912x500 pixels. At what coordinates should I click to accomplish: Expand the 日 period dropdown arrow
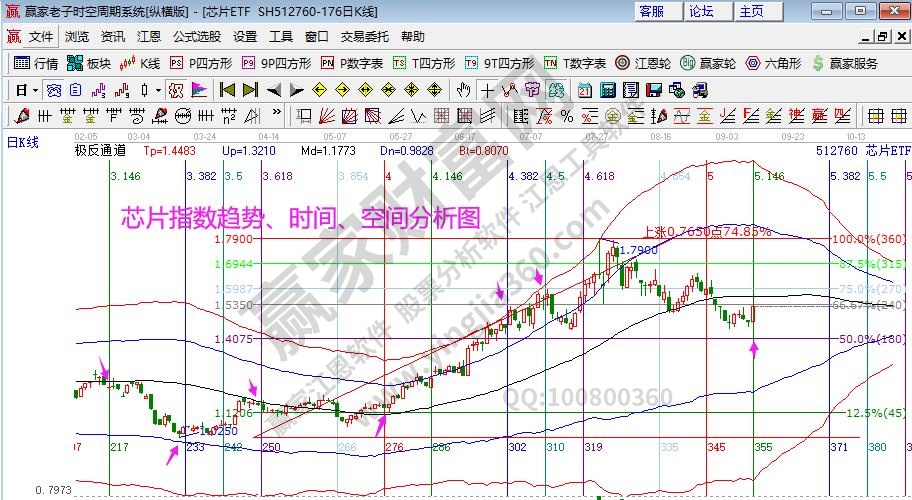tap(36, 89)
